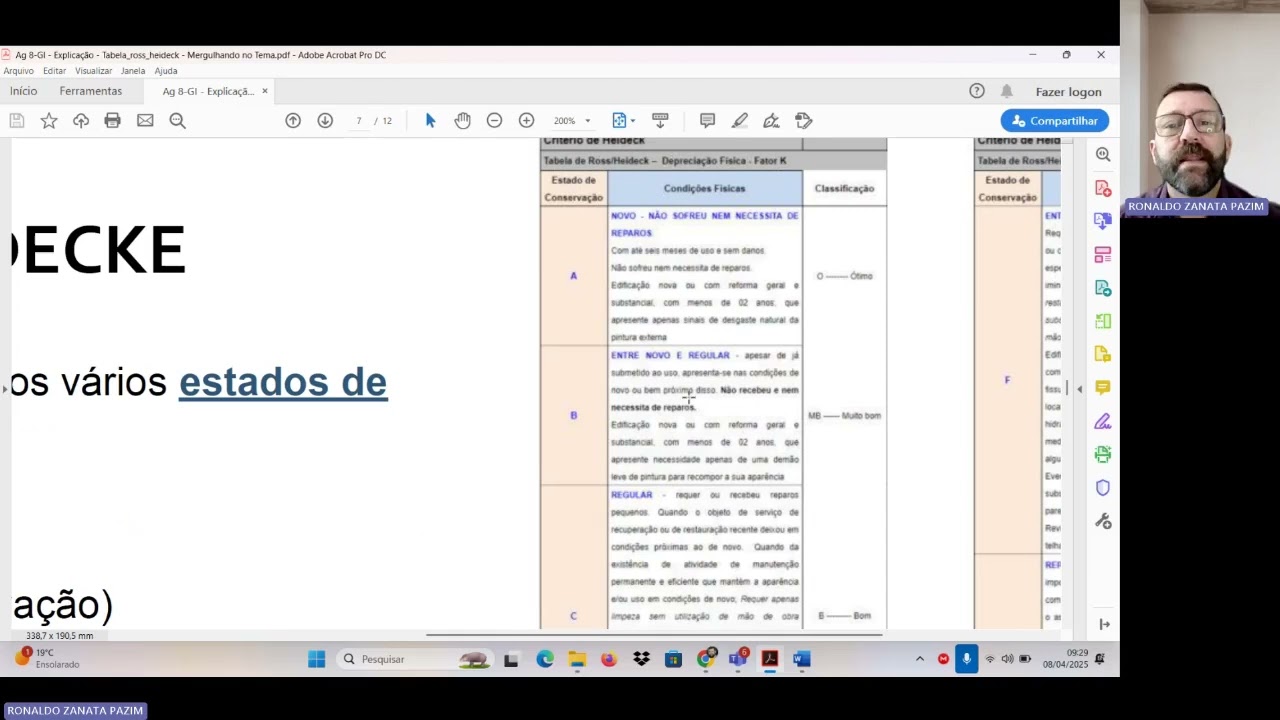1280x720 pixels.
Task: Open More Tools wrench in right pane
Action: pos(1103,521)
